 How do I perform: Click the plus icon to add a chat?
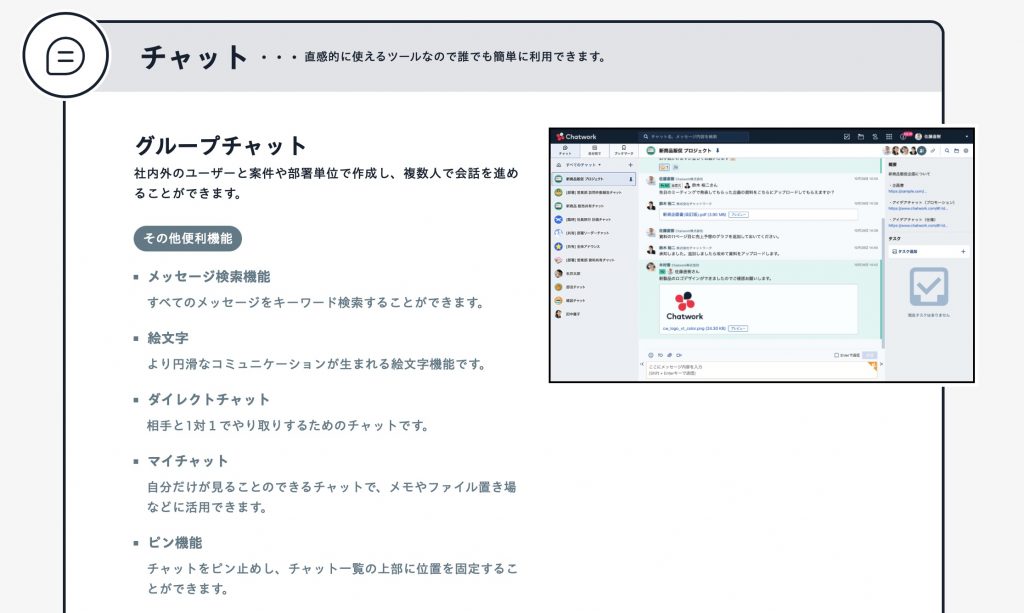click(630, 163)
